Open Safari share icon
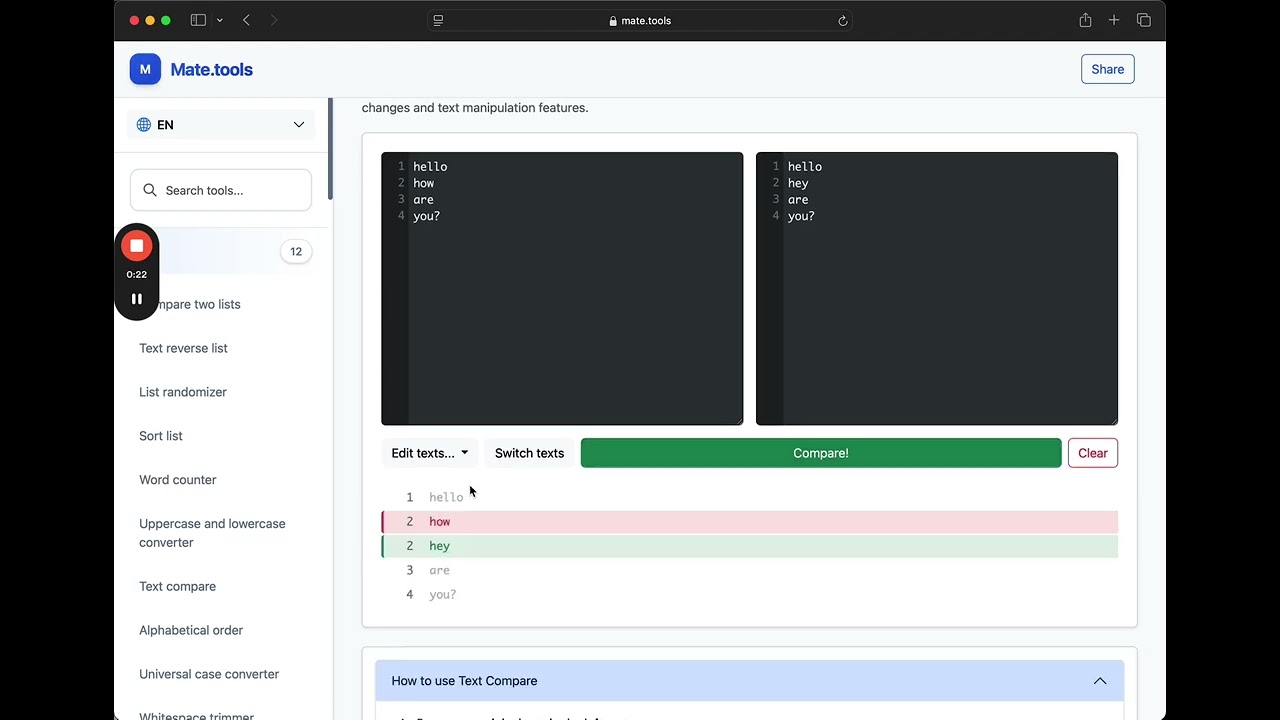 tap(1085, 20)
